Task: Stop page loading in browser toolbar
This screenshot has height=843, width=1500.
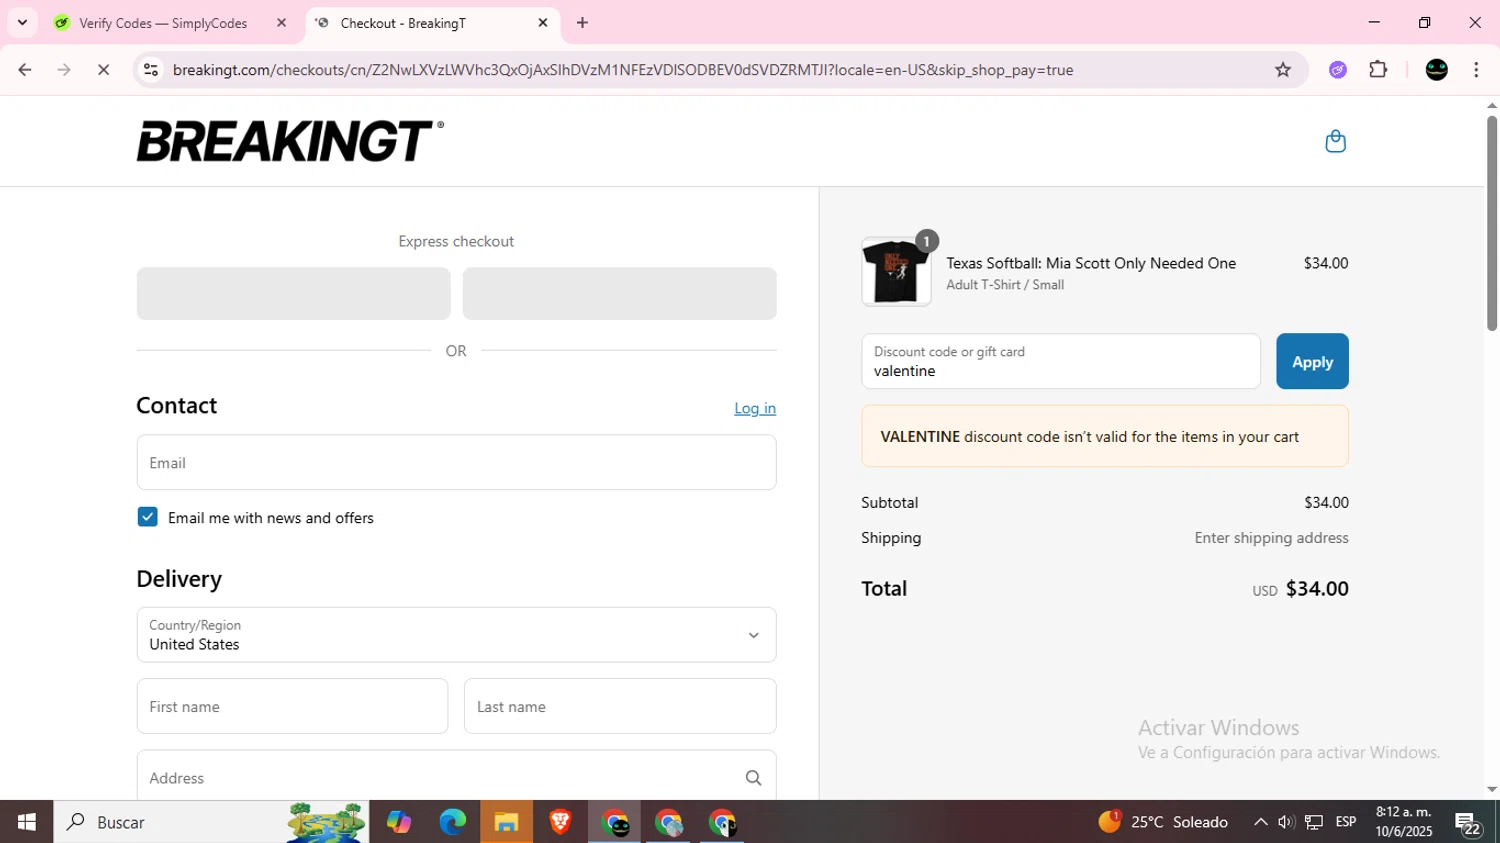Action: (x=103, y=70)
